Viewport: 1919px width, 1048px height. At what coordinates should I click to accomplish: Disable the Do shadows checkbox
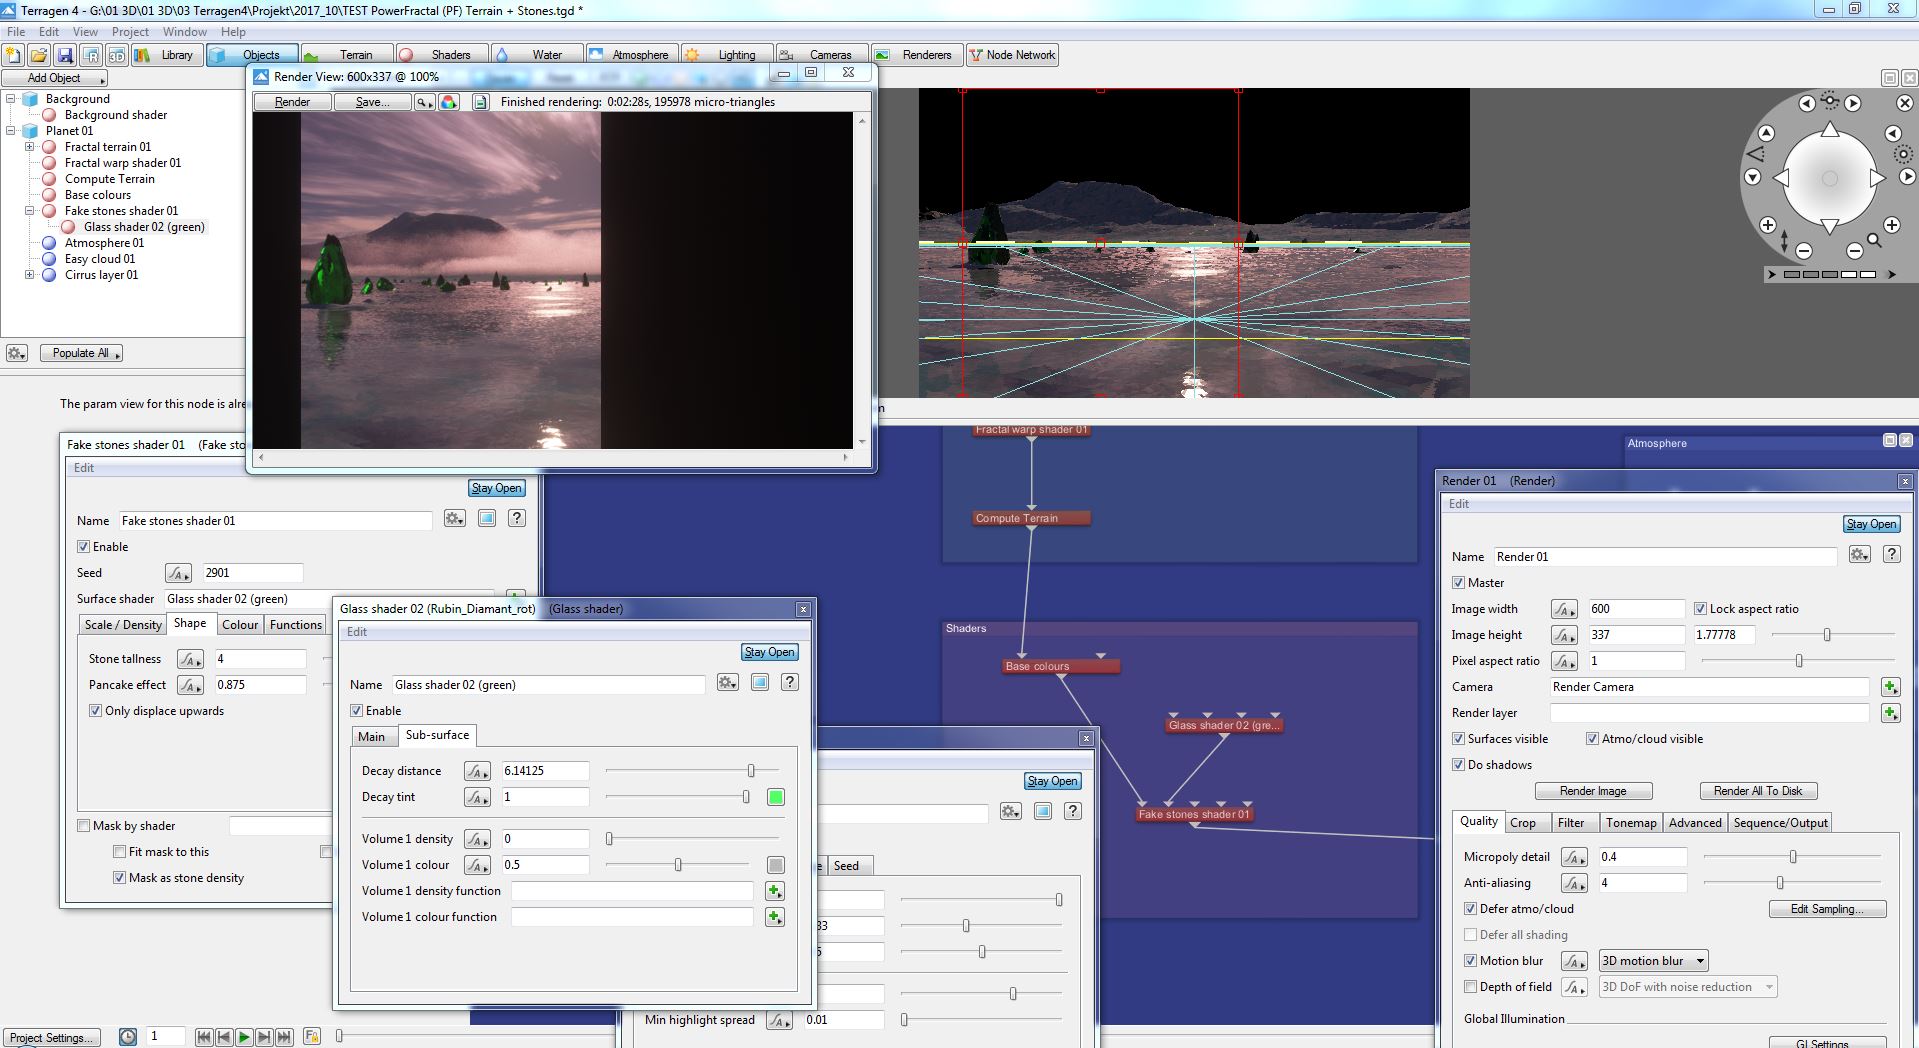point(1458,765)
